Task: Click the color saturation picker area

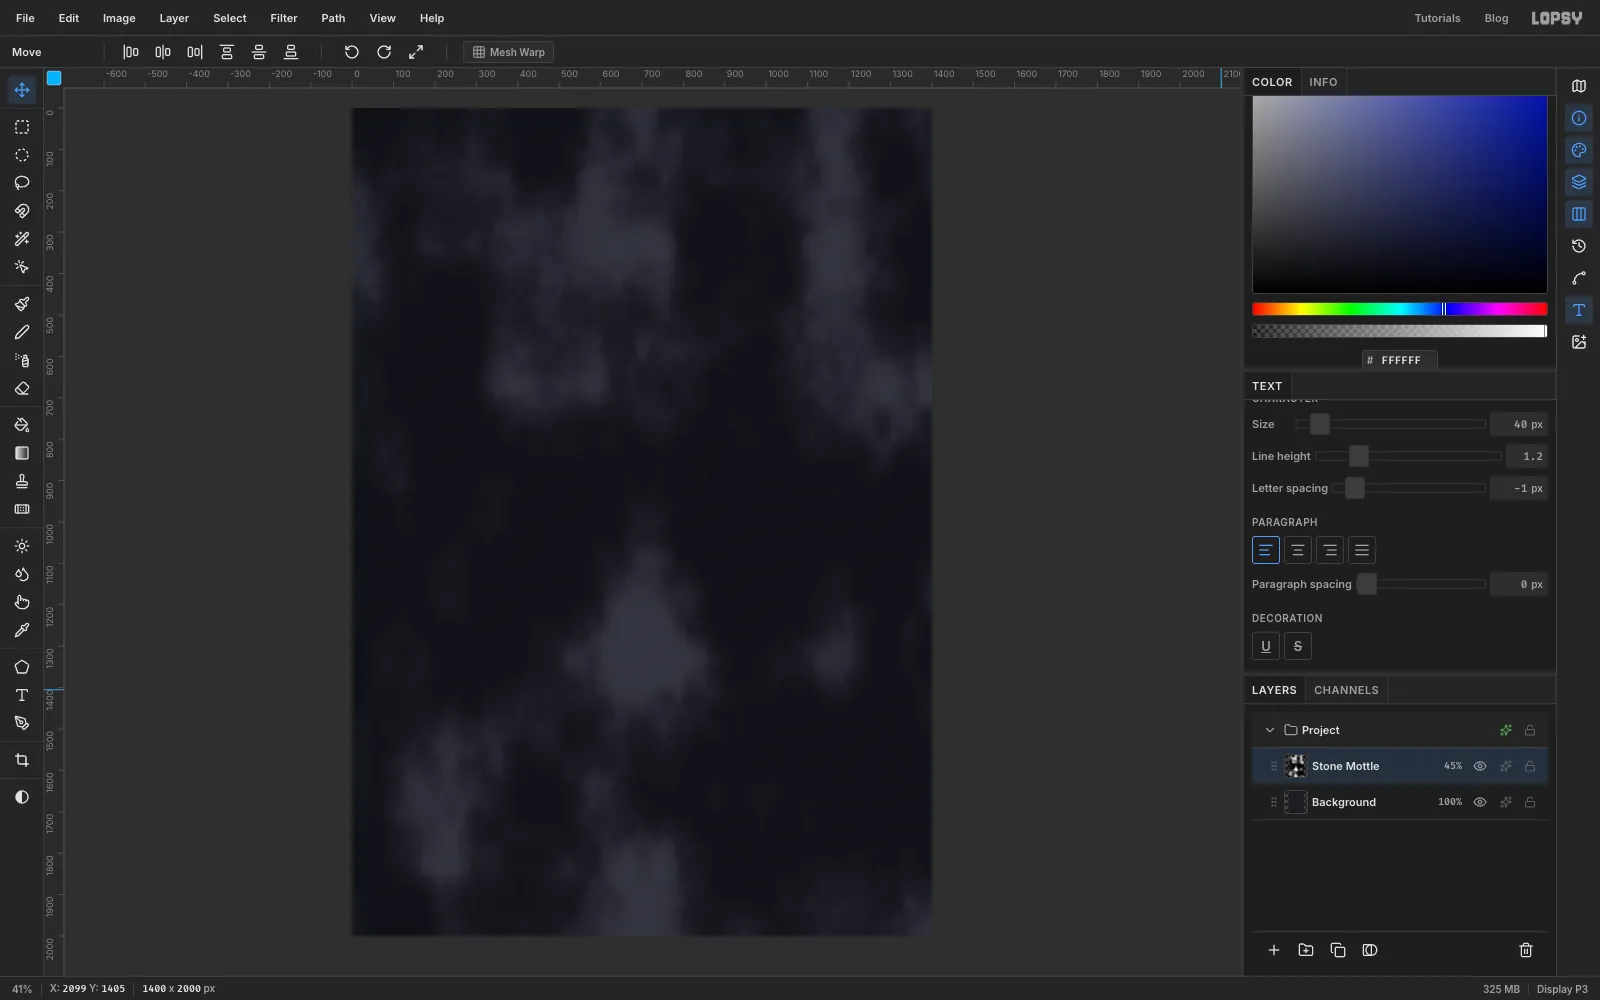Action: pyautogui.click(x=1398, y=194)
